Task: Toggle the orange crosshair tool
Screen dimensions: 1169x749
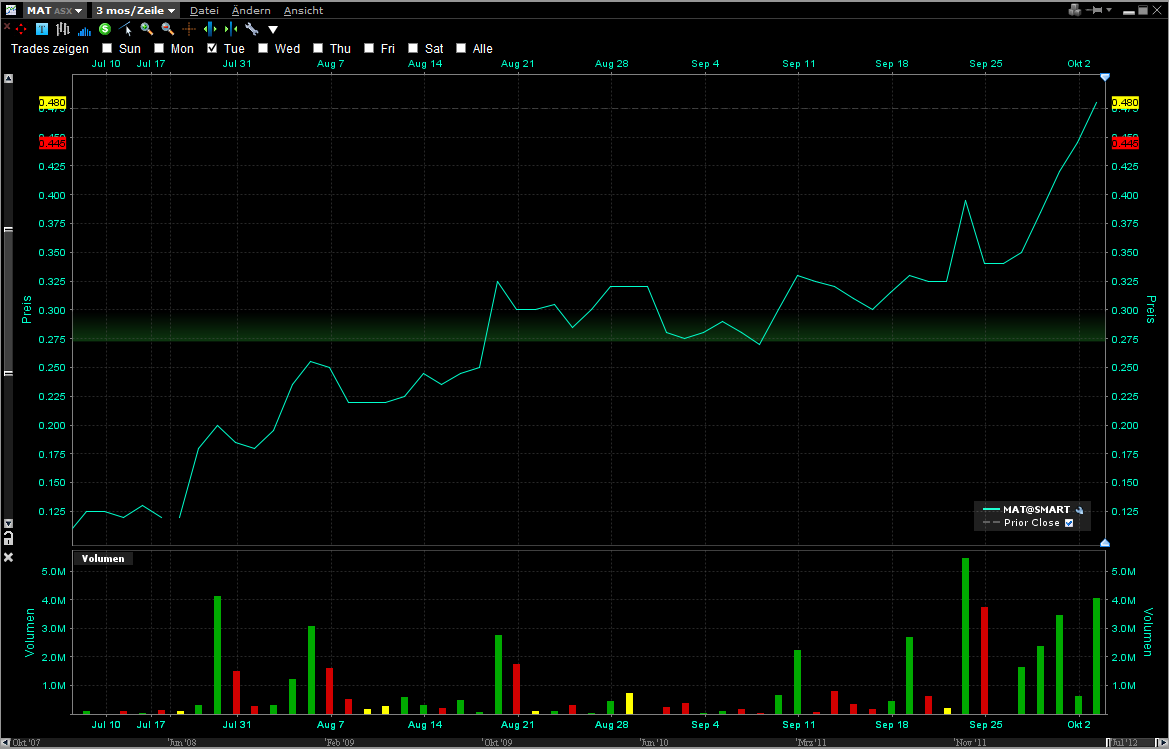Action: [189, 29]
